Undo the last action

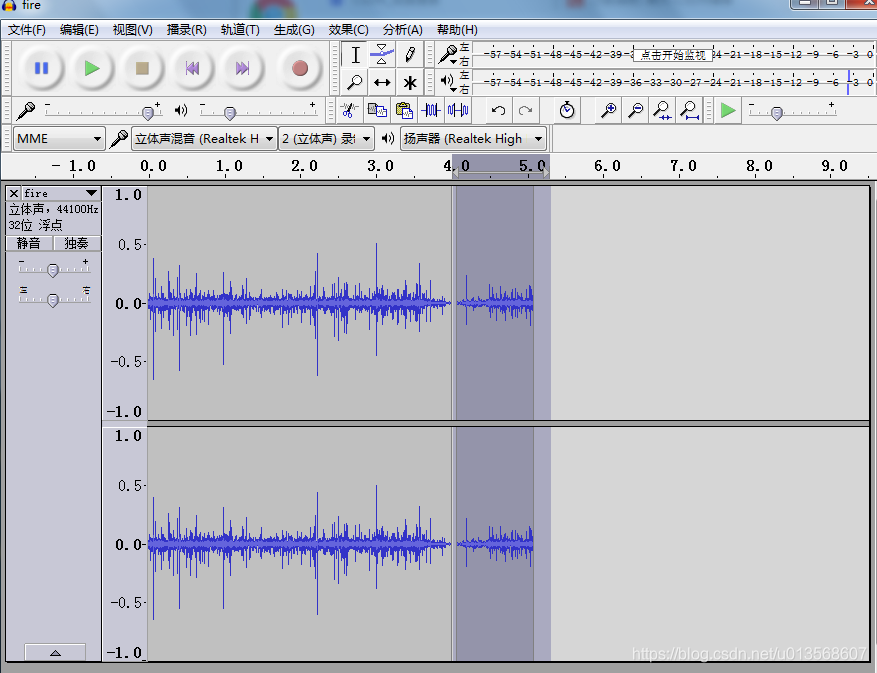[x=498, y=110]
